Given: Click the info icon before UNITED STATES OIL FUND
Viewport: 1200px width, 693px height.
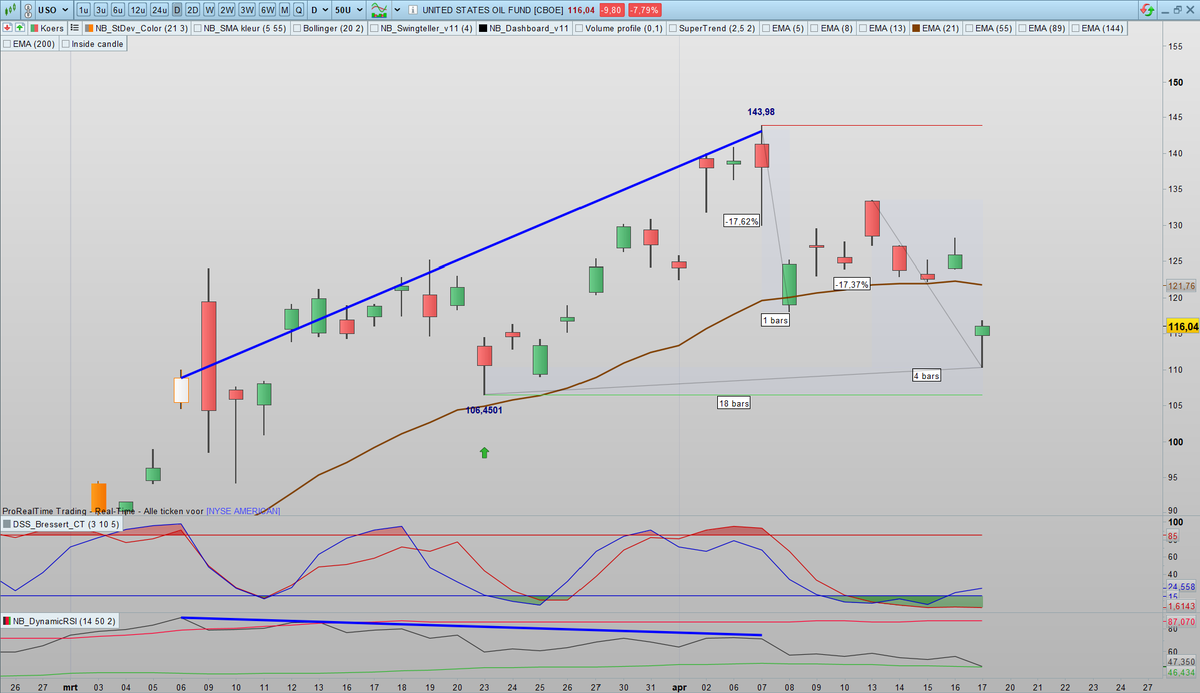Looking at the screenshot, I should click(x=412, y=10).
